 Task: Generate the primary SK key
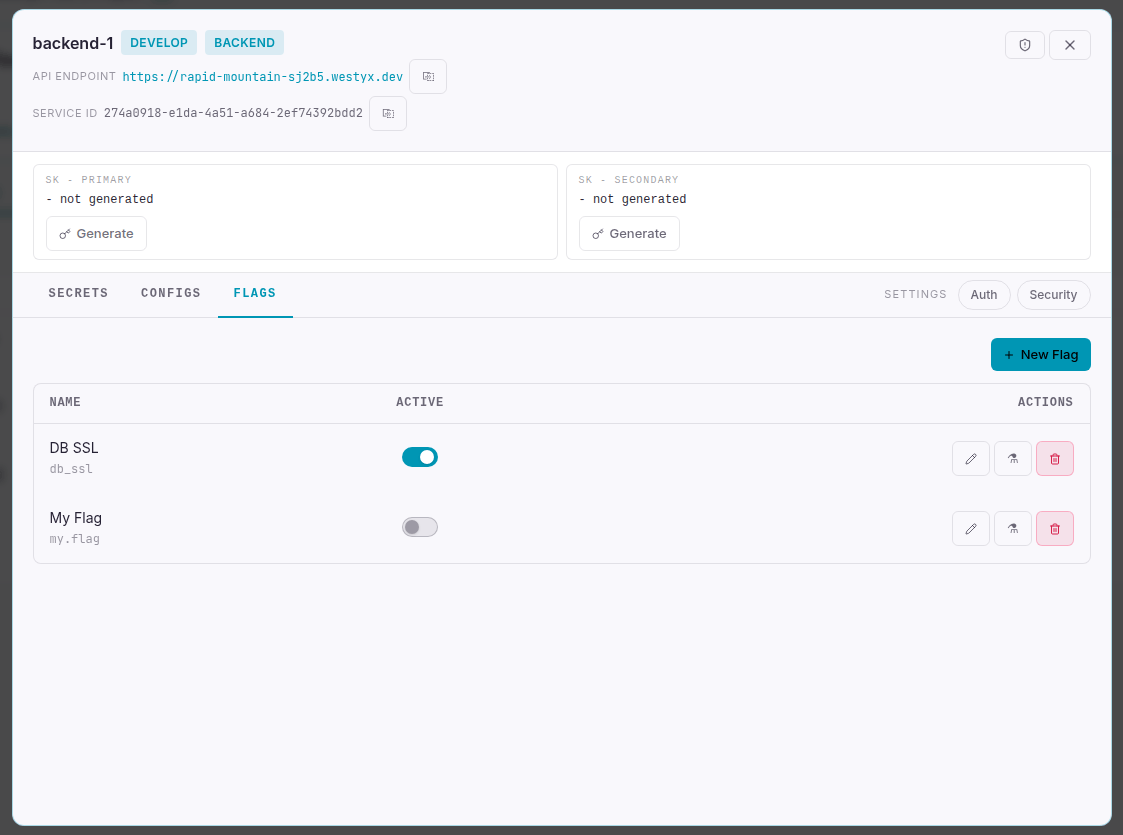[97, 233]
